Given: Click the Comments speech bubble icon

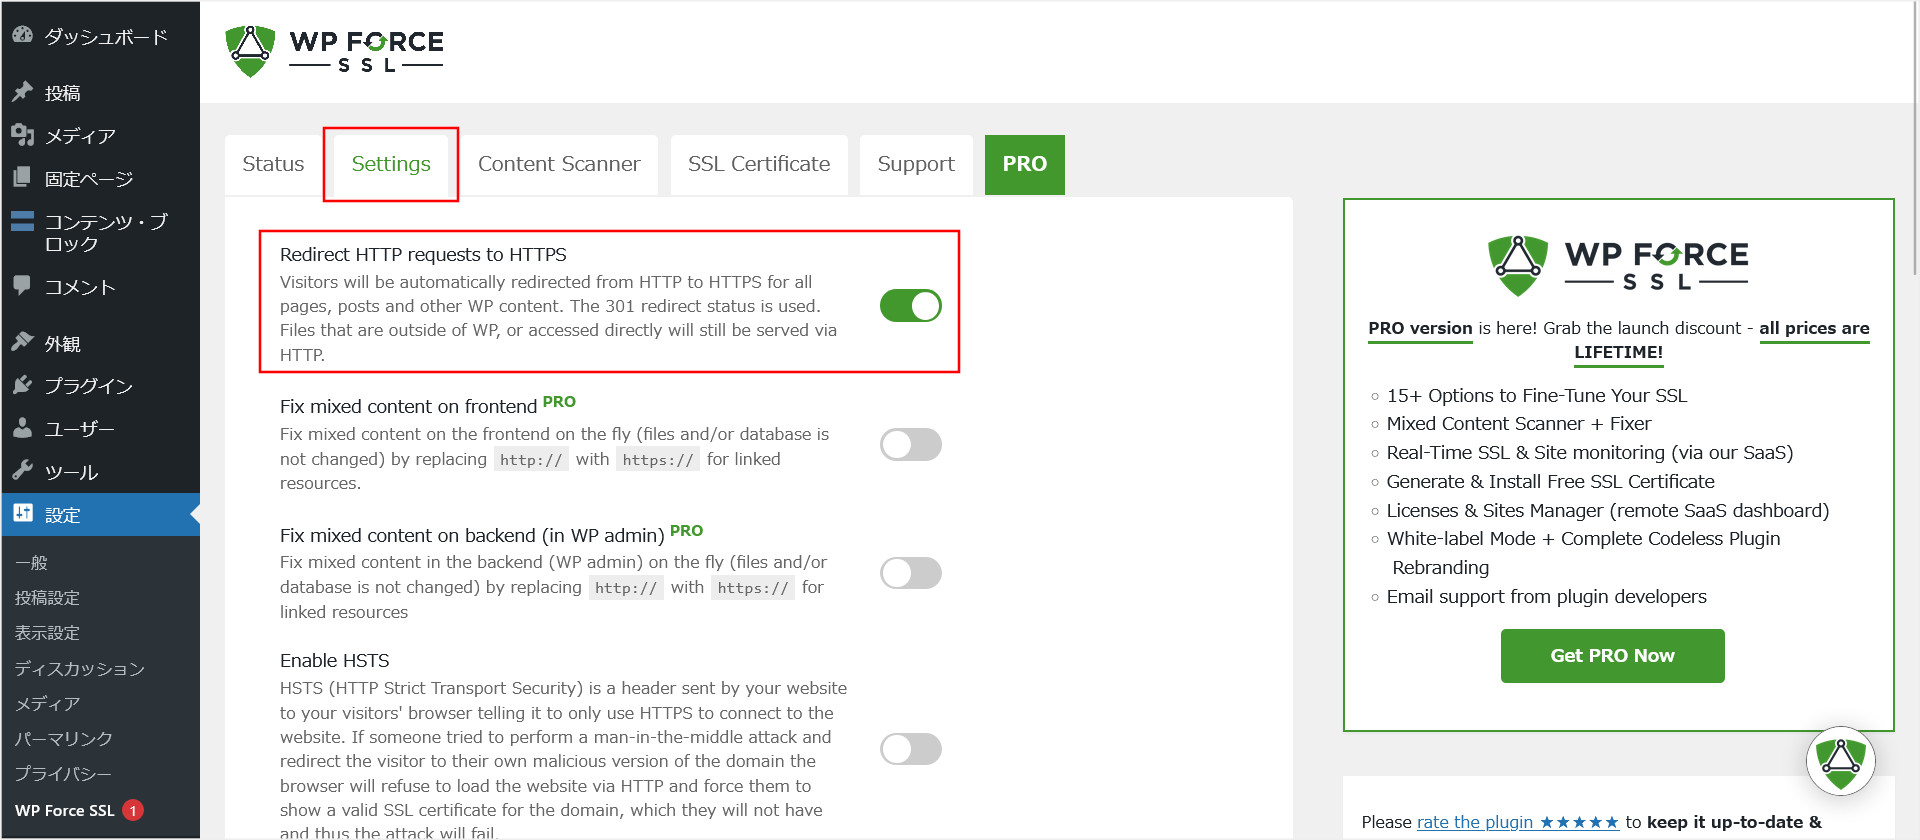Looking at the screenshot, I should [x=22, y=286].
